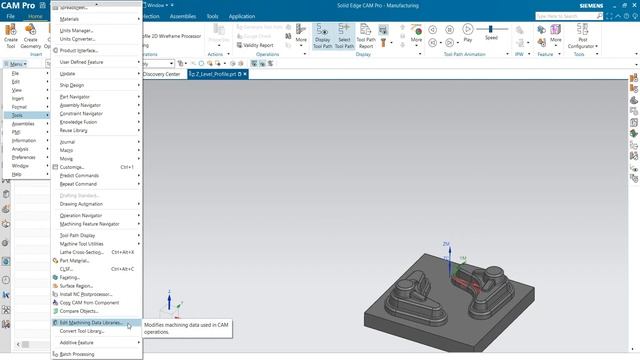This screenshot has height=360, width=640.
Task: Open the Operations group More dropdown
Action: click(x=301, y=34)
